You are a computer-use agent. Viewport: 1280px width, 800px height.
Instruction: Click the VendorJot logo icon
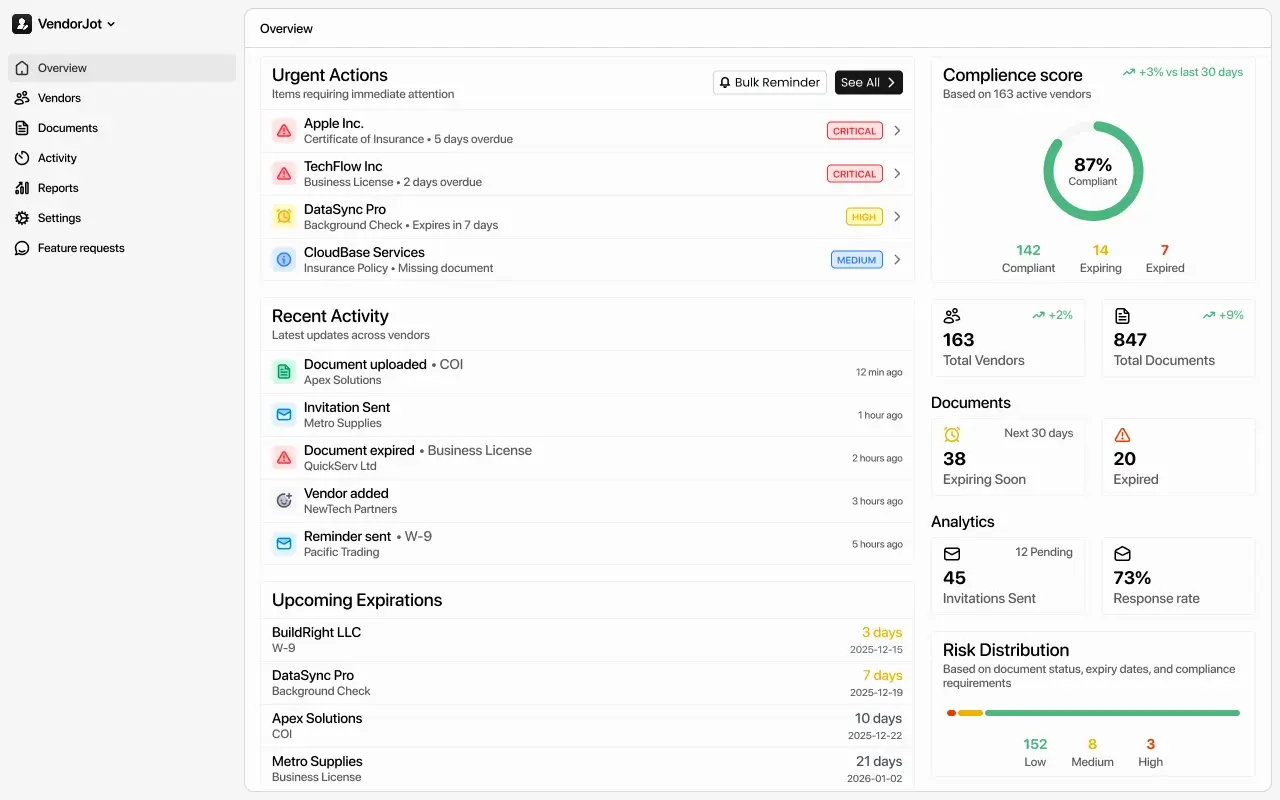[22, 24]
